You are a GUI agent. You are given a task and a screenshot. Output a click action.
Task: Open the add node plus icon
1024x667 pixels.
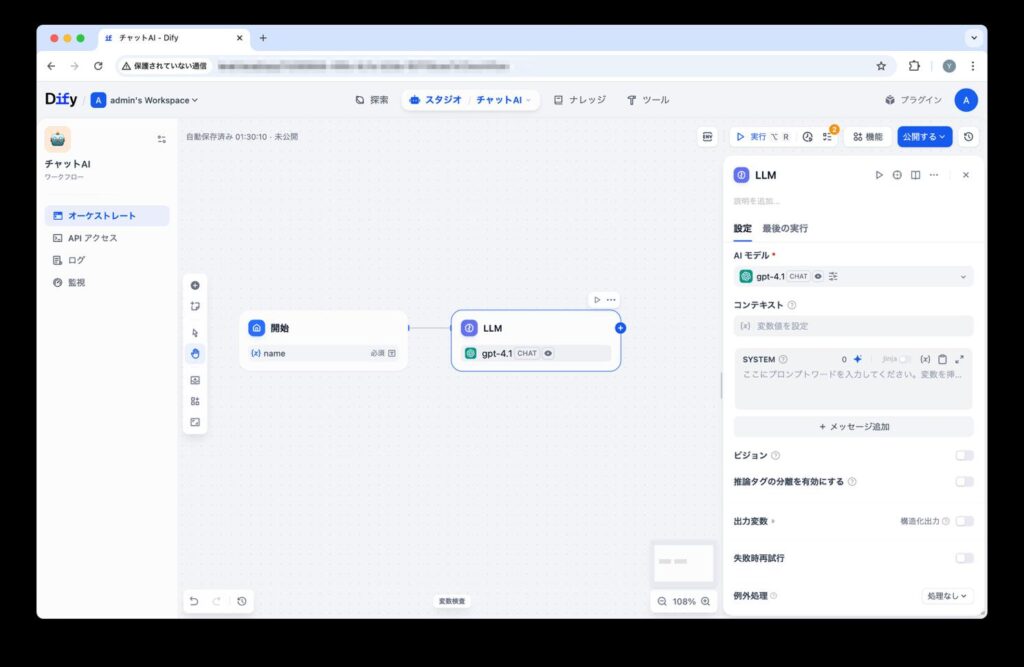point(195,285)
